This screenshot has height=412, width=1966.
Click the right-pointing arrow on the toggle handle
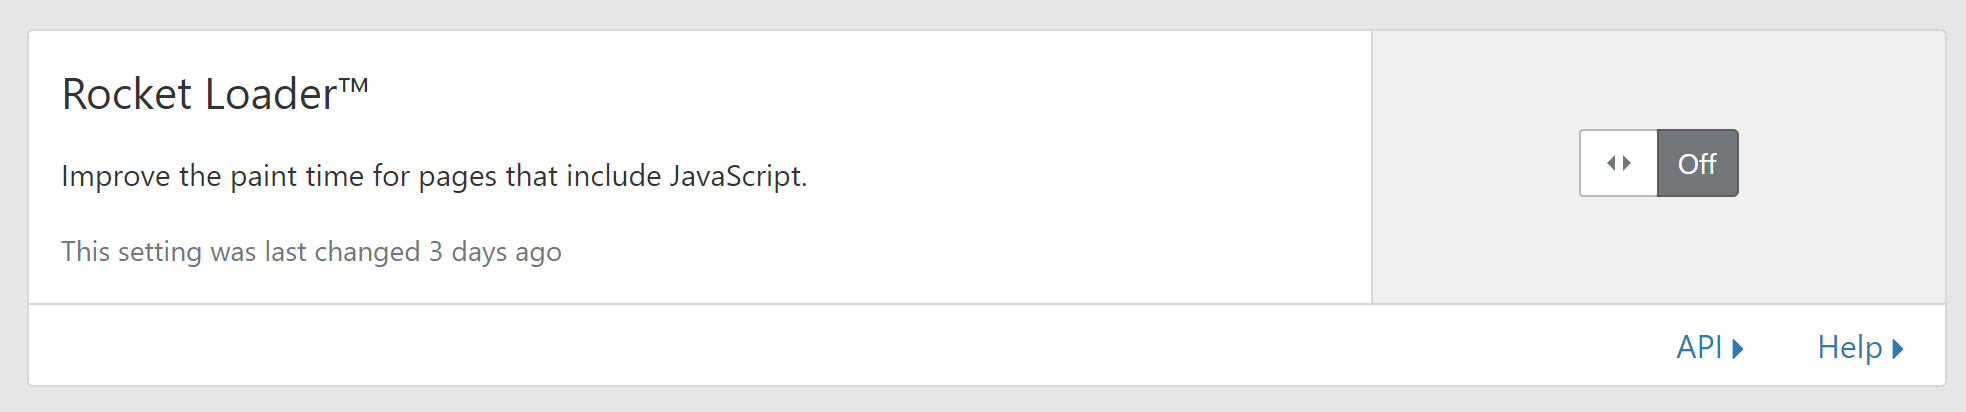click(x=1627, y=163)
